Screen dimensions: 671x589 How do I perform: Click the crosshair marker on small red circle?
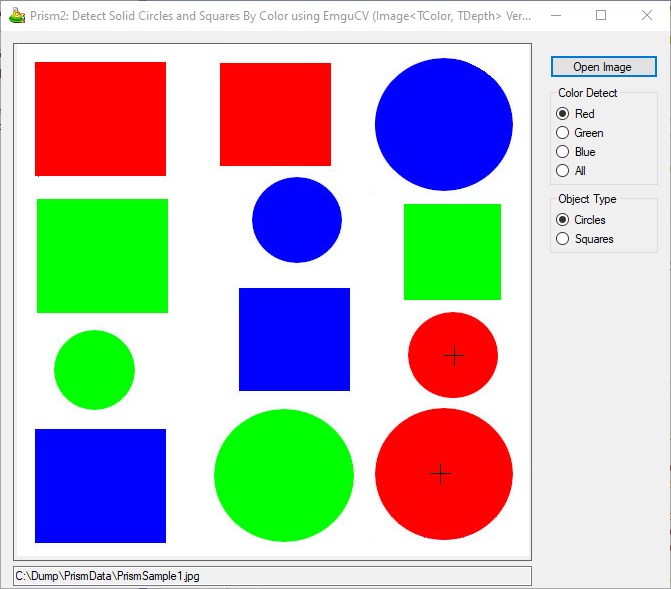454,355
